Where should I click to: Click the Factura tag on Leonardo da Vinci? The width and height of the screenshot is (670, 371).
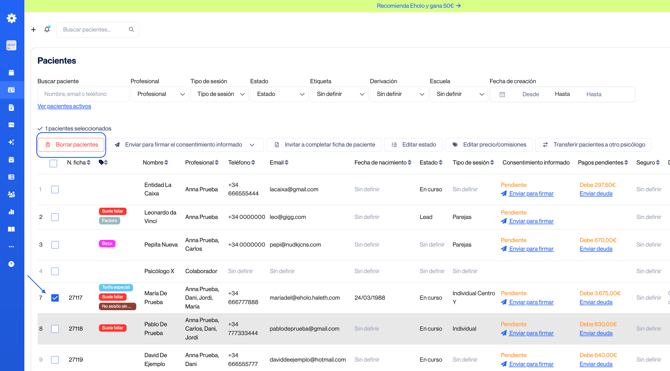pyautogui.click(x=109, y=221)
